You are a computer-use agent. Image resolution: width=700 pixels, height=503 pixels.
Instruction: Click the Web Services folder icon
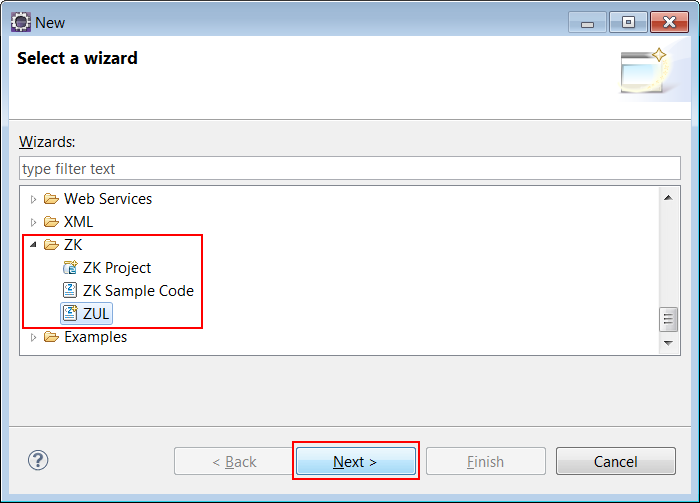(x=51, y=199)
